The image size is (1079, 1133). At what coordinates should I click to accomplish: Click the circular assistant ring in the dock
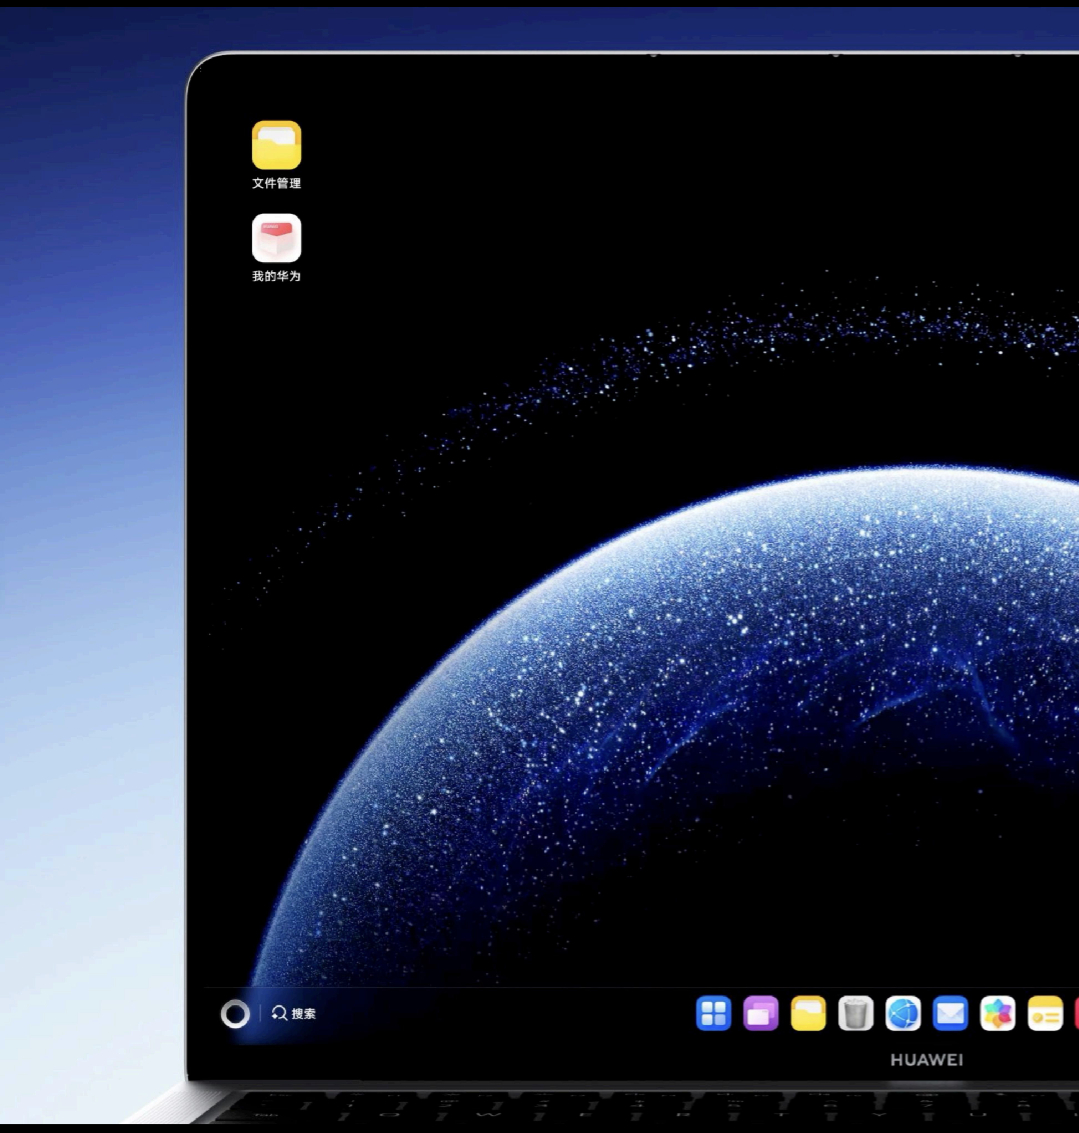[x=235, y=1014]
